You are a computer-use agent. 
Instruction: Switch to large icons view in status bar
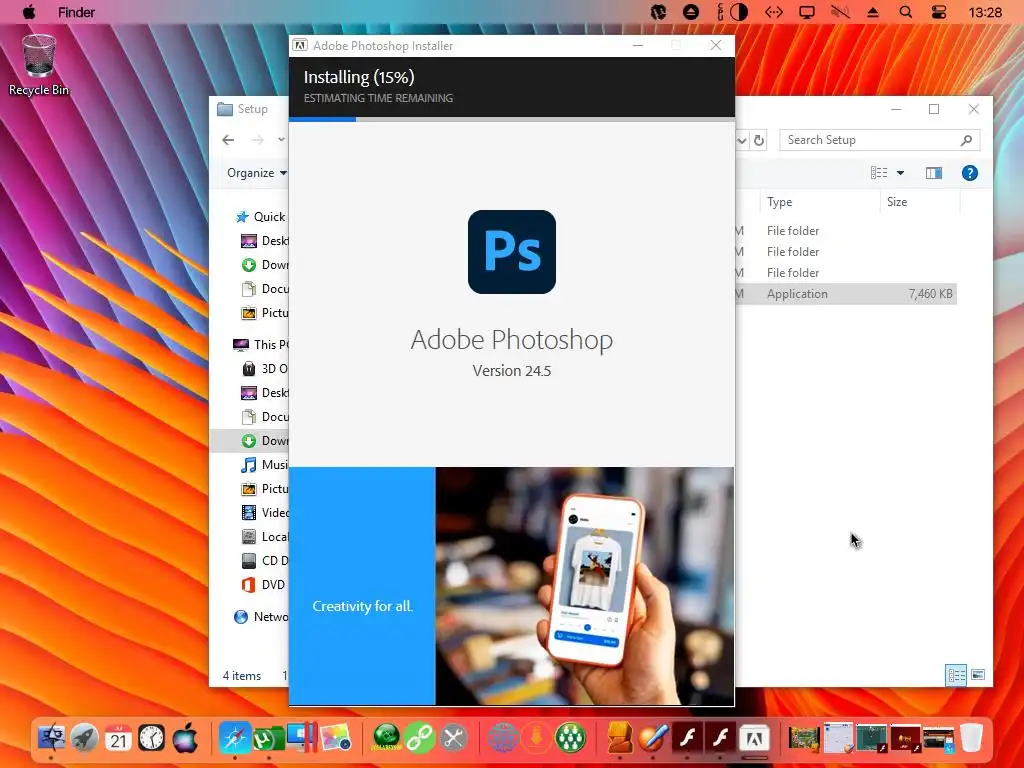pyautogui.click(x=978, y=675)
